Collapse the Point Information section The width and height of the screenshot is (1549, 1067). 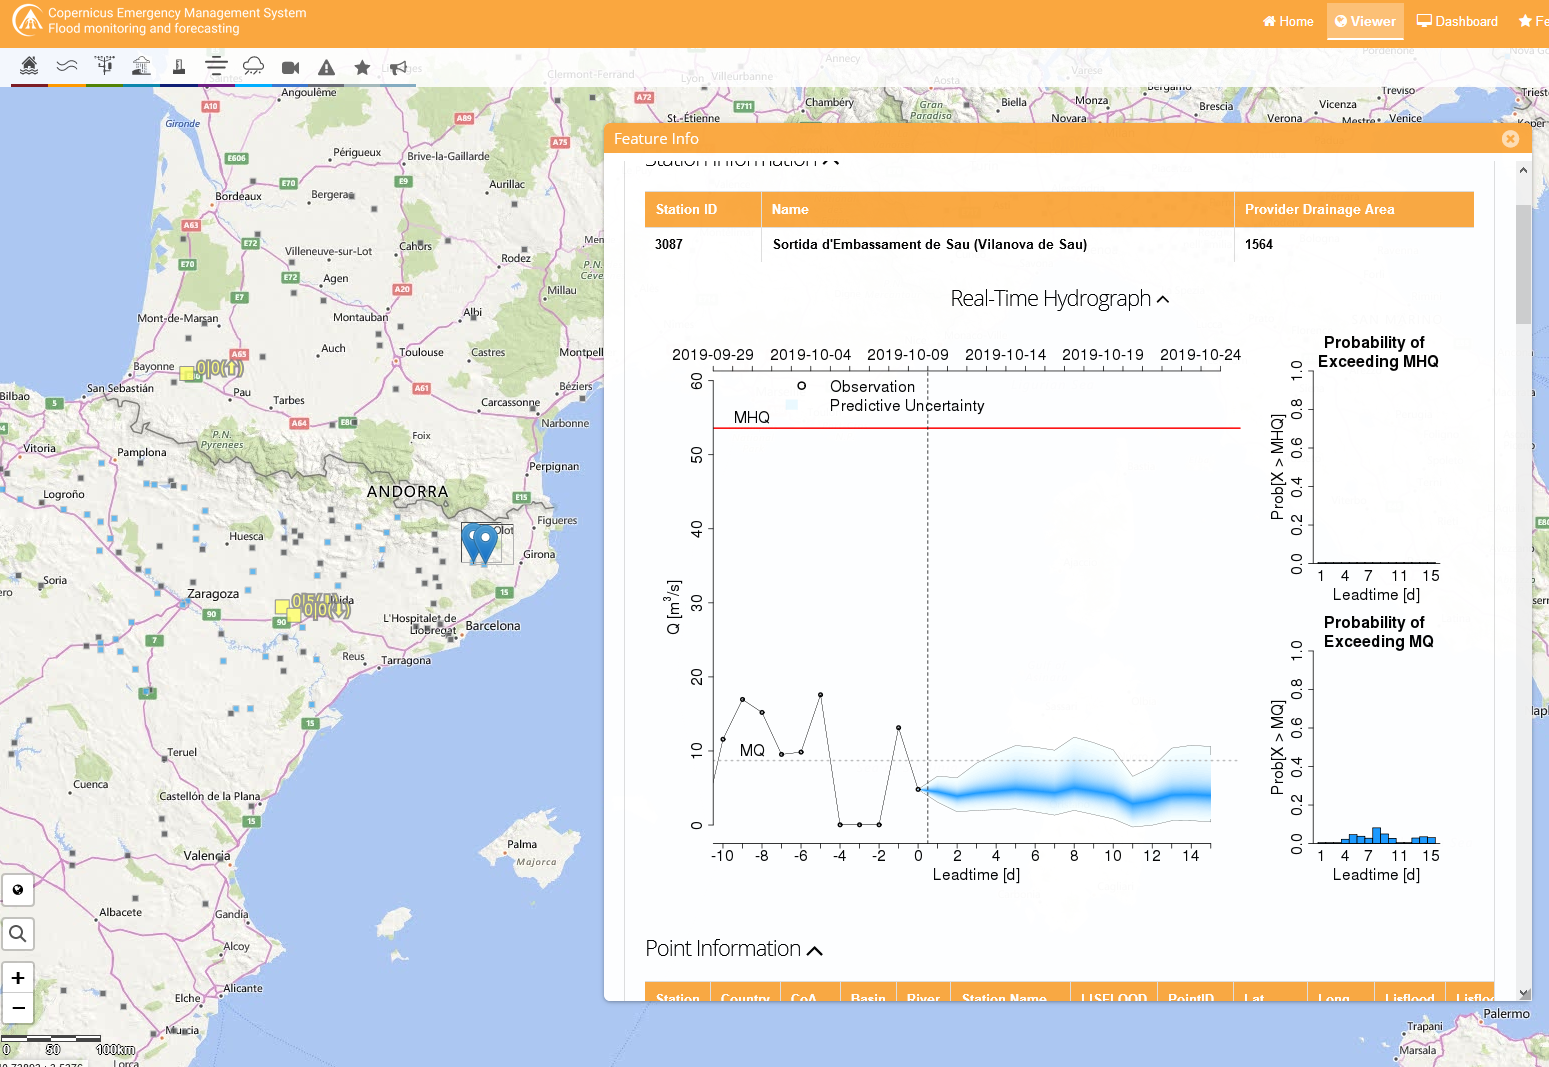(x=815, y=949)
